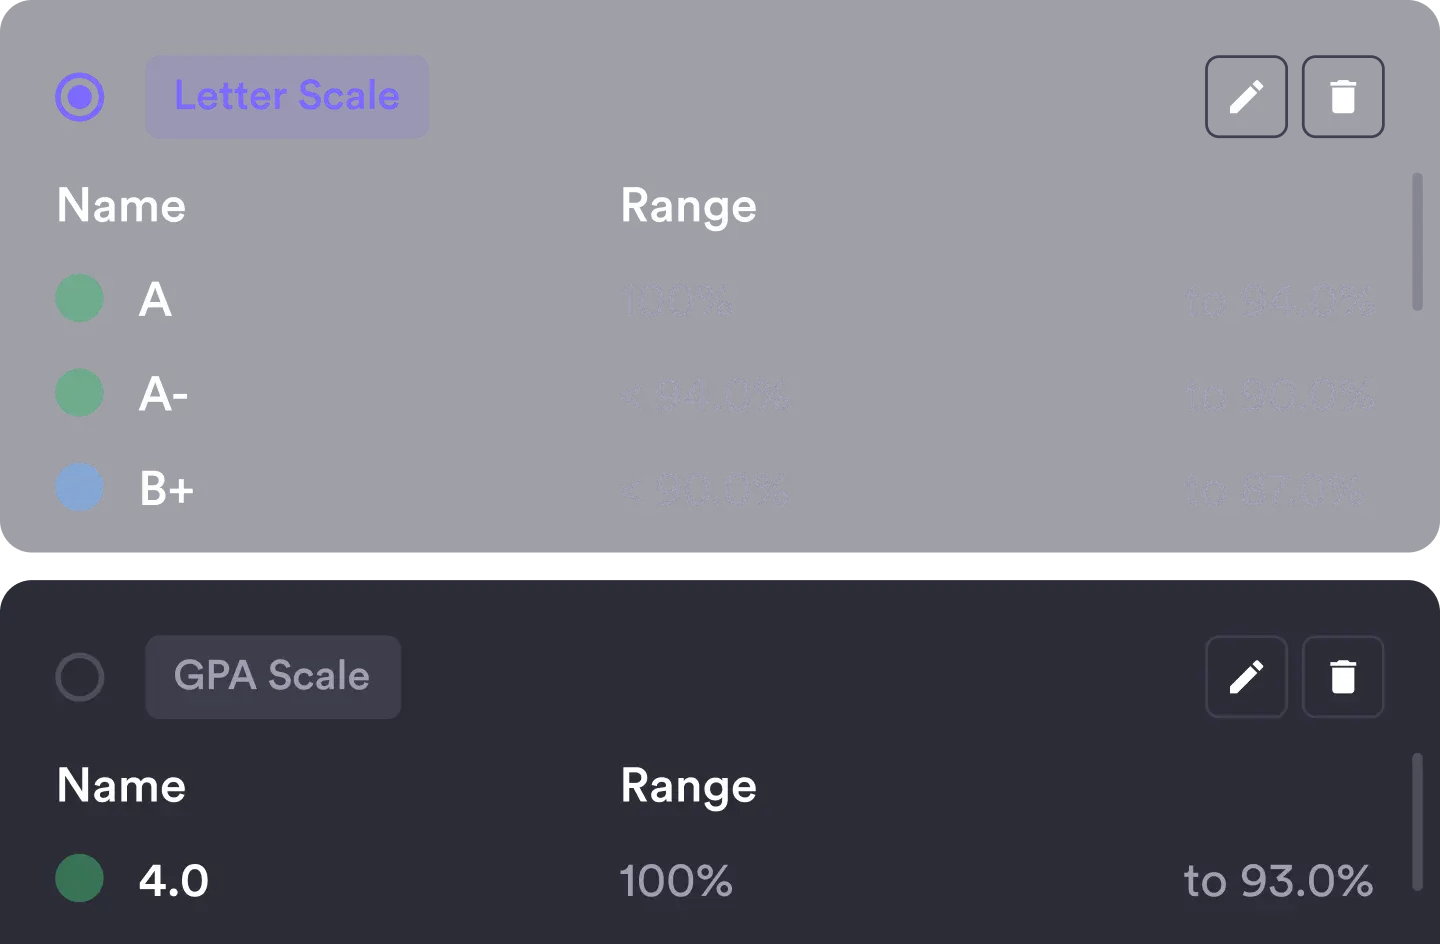Click the Letter Scale label chip

tap(287, 97)
